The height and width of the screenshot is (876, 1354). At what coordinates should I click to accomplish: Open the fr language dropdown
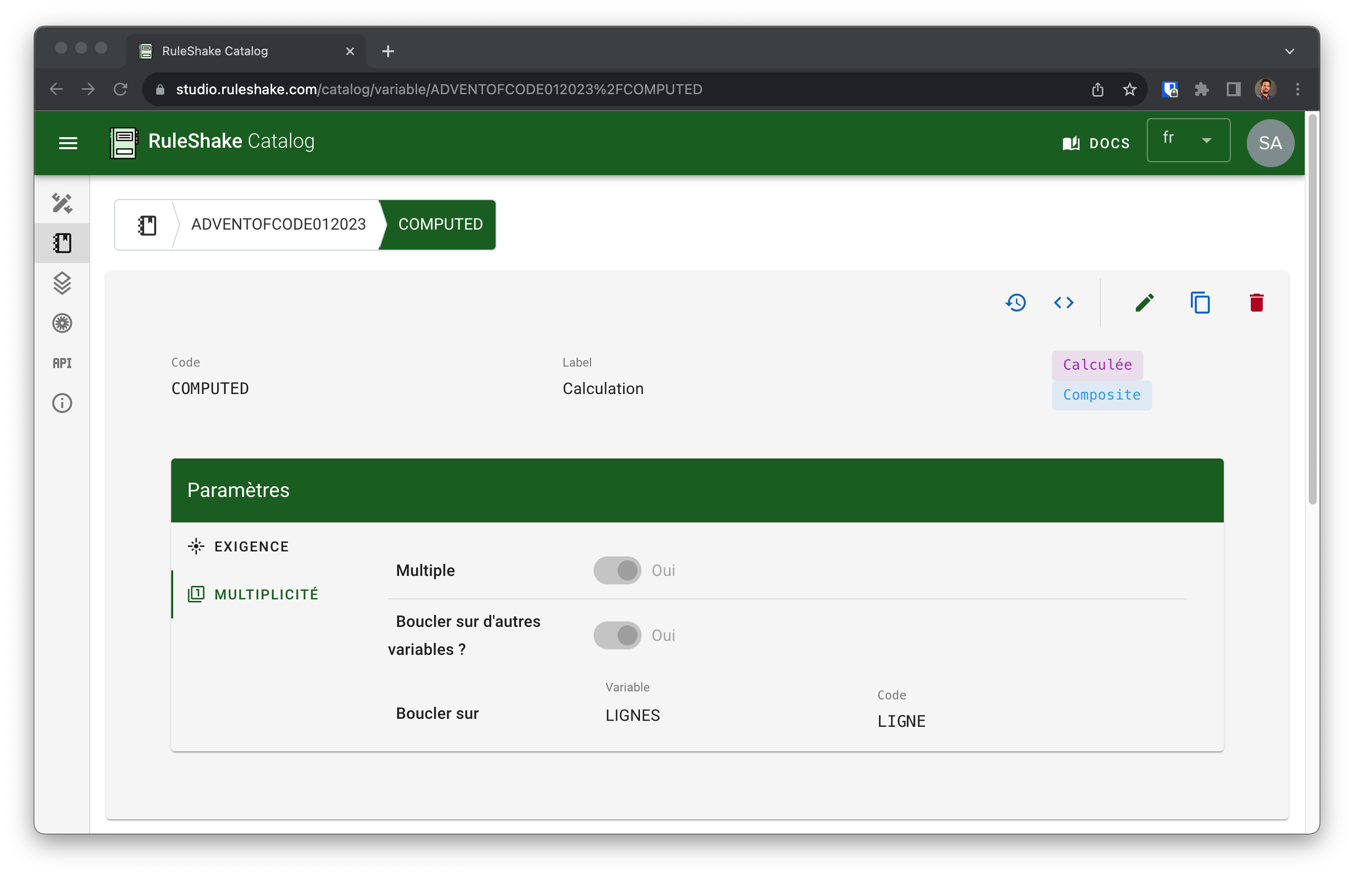pos(1188,141)
